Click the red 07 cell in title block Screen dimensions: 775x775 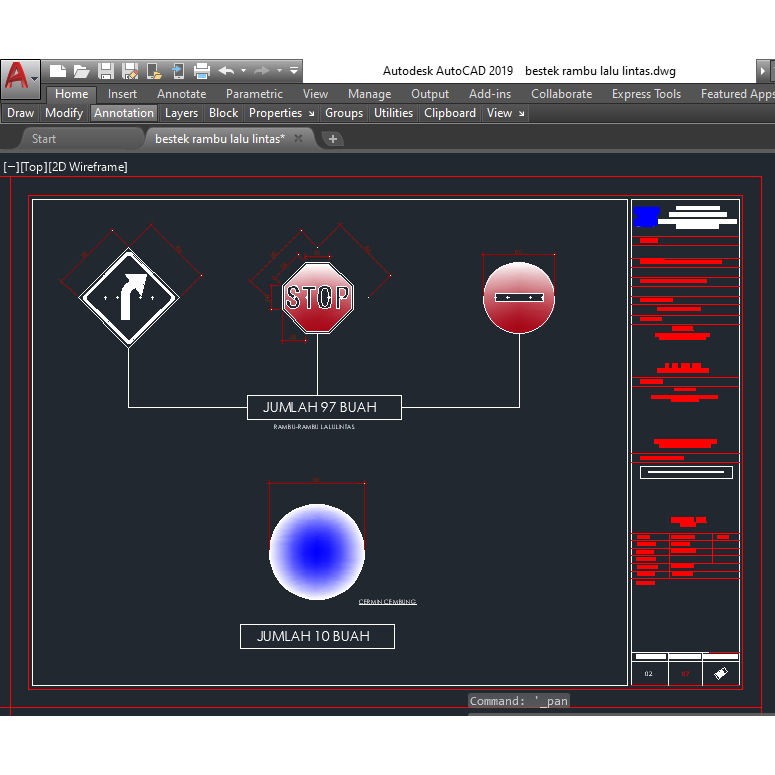[x=685, y=674]
